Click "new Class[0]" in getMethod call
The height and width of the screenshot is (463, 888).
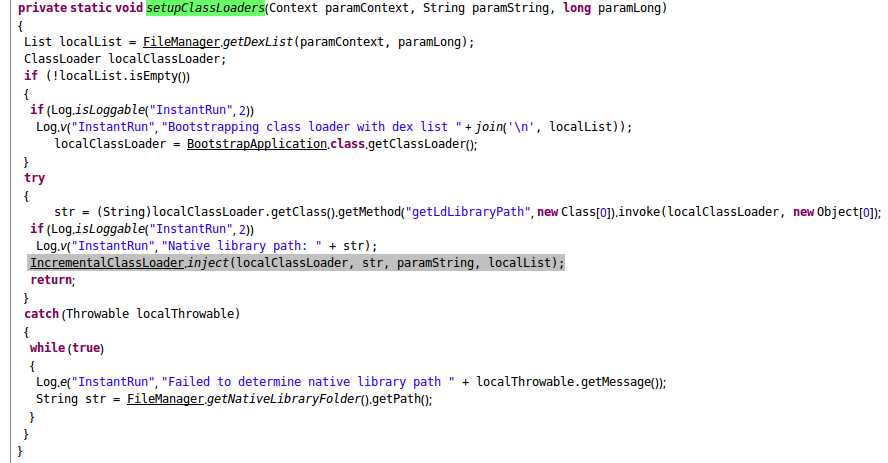[x=574, y=212]
